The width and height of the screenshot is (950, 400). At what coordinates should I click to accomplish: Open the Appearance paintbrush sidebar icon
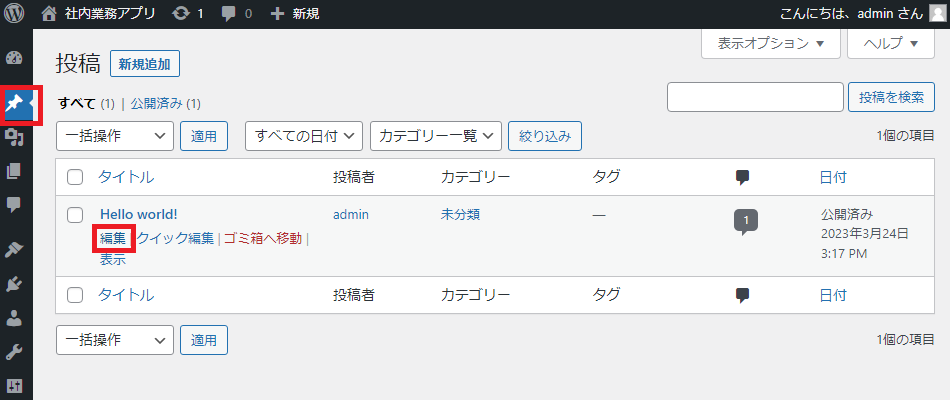pos(14,249)
